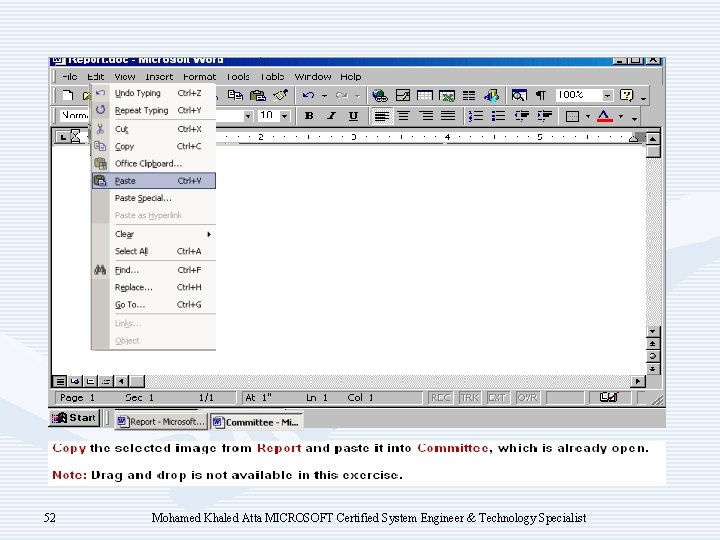Toggle Underline formatting

click(x=353, y=116)
